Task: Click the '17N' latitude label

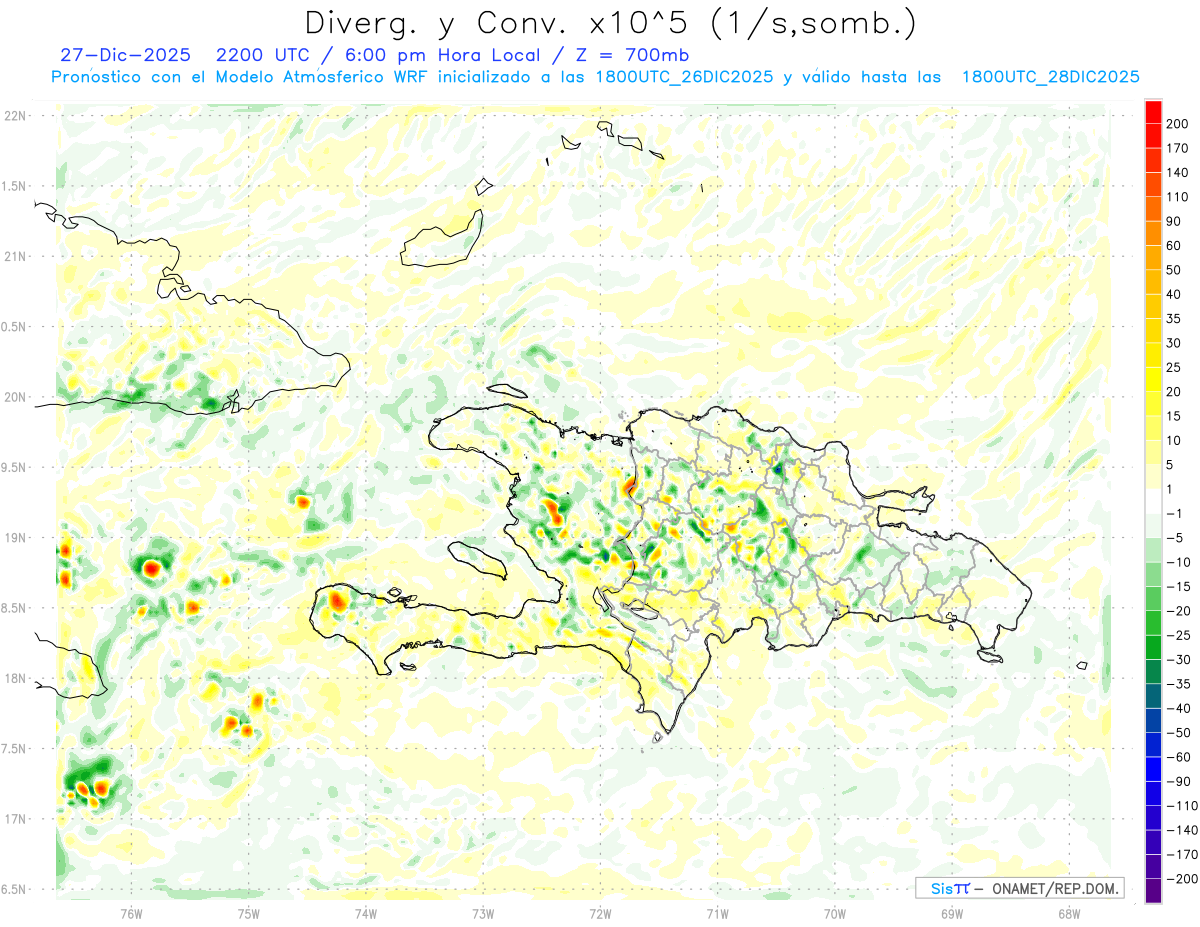Action: [x=14, y=820]
